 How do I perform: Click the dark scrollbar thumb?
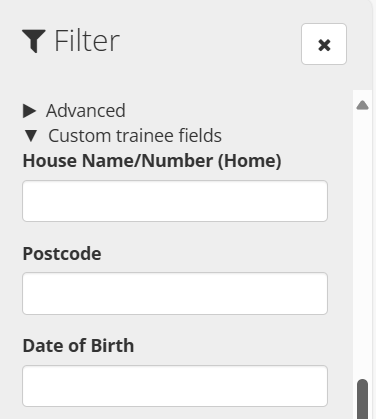pyautogui.click(x=362, y=399)
